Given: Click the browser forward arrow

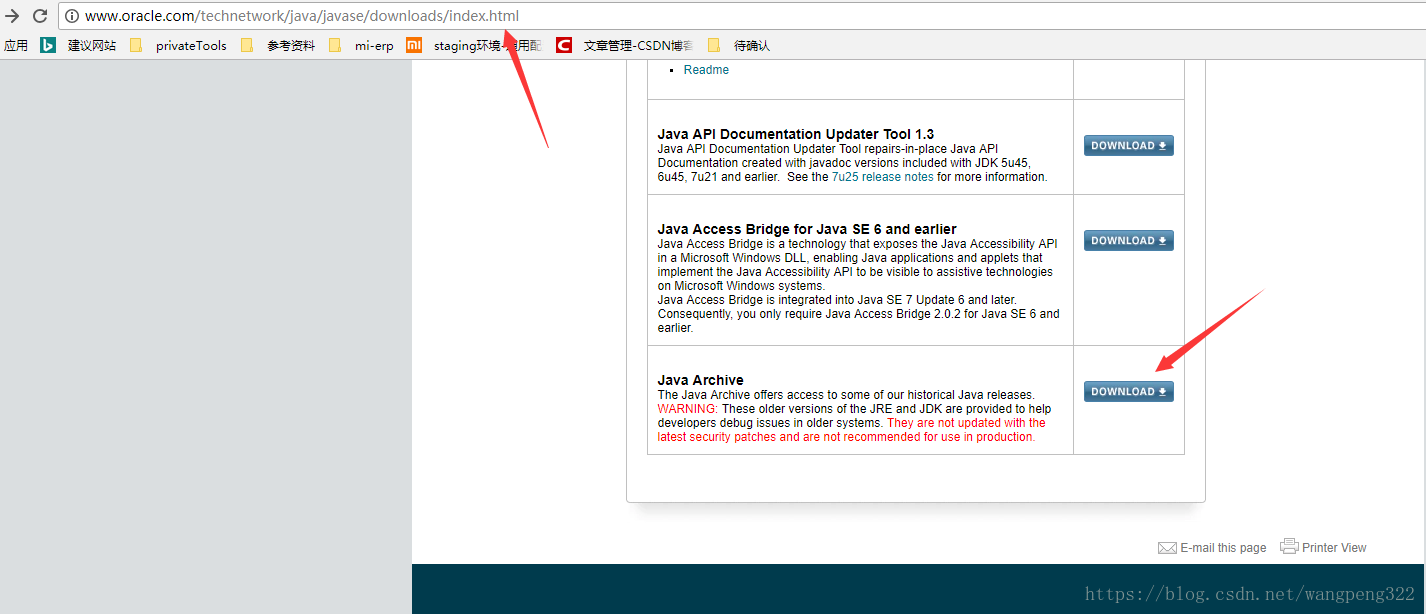Looking at the screenshot, I should [x=12, y=16].
